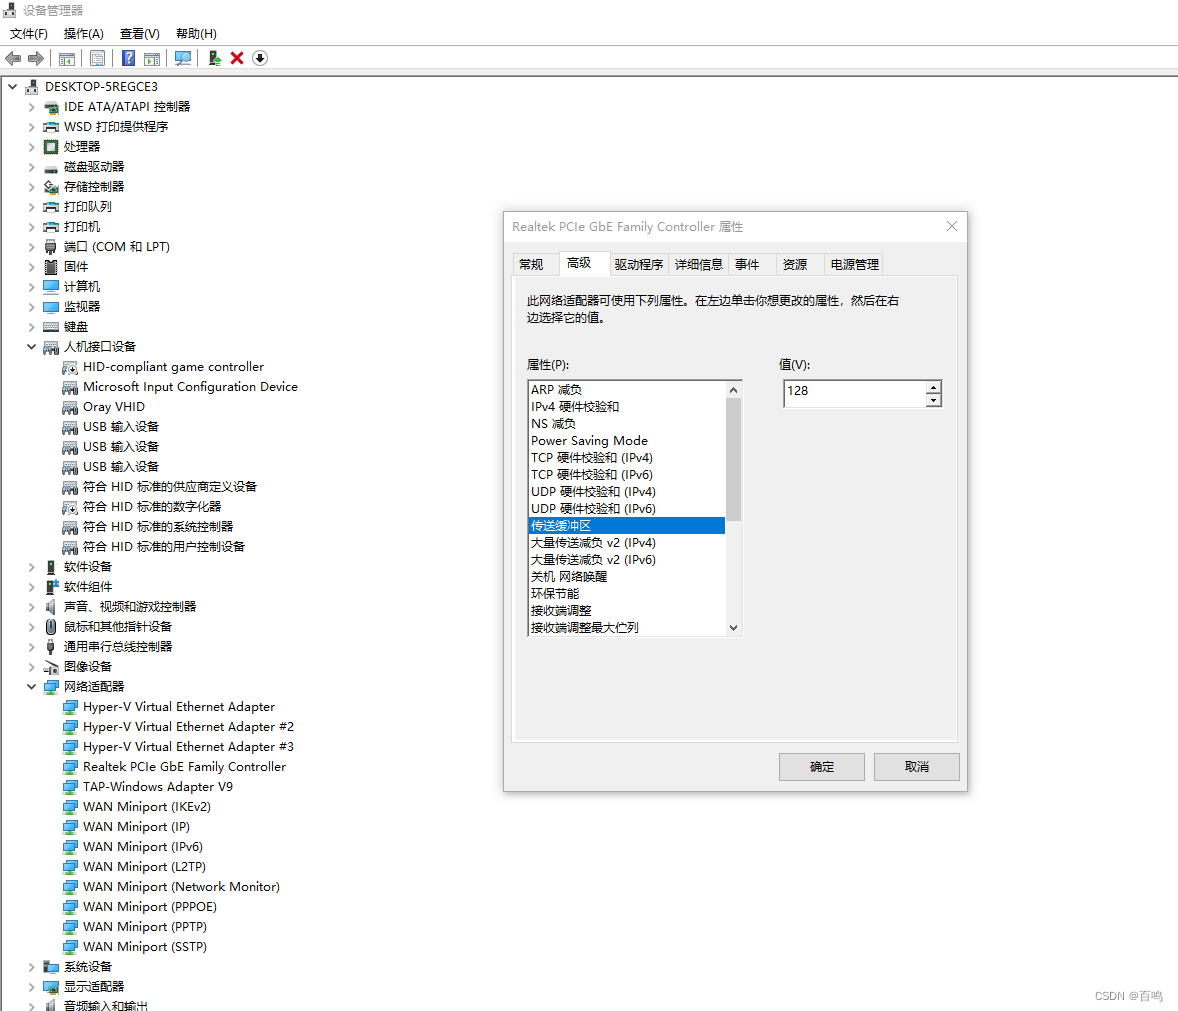Select 大量传送减负 v2 (IPv4) property

(627, 543)
